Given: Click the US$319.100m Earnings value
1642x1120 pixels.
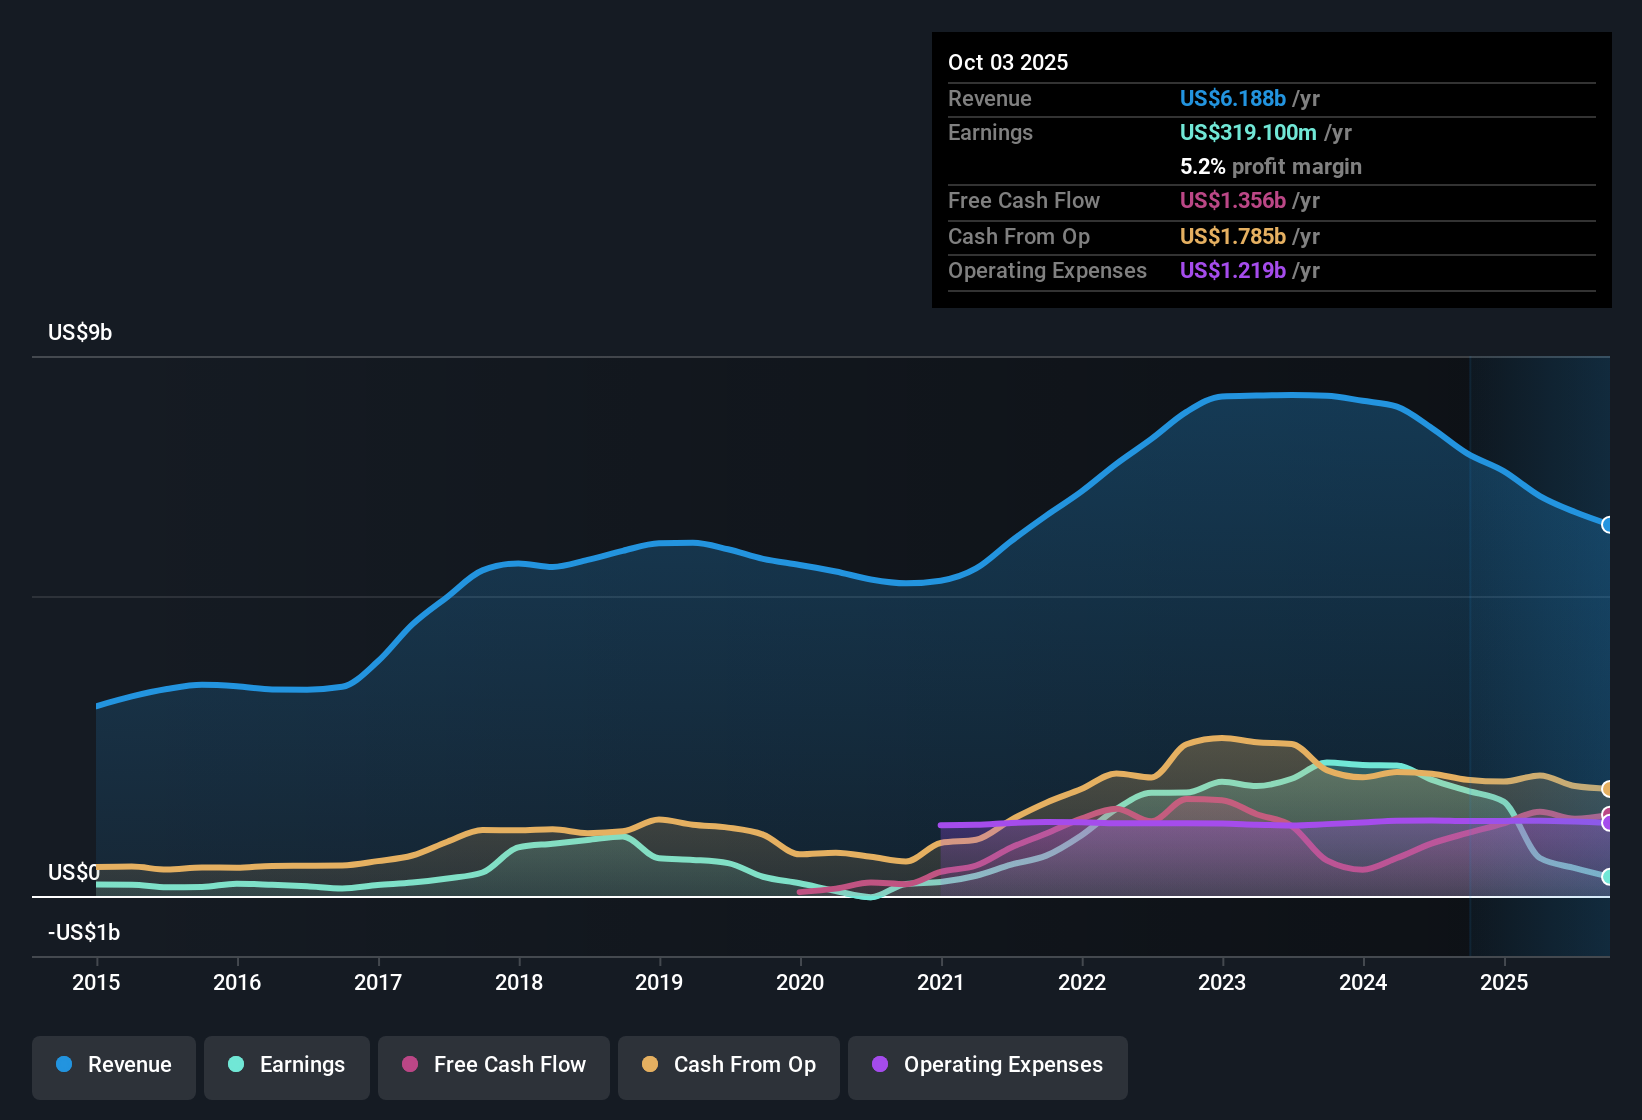Looking at the screenshot, I should [x=1247, y=132].
